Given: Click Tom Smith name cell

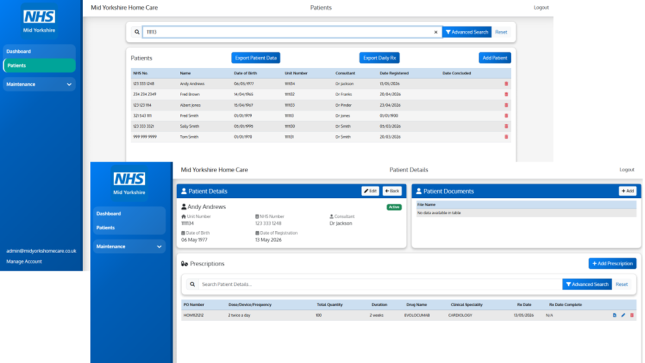Looking at the screenshot, I should pyautogui.click(x=189, y=137).
